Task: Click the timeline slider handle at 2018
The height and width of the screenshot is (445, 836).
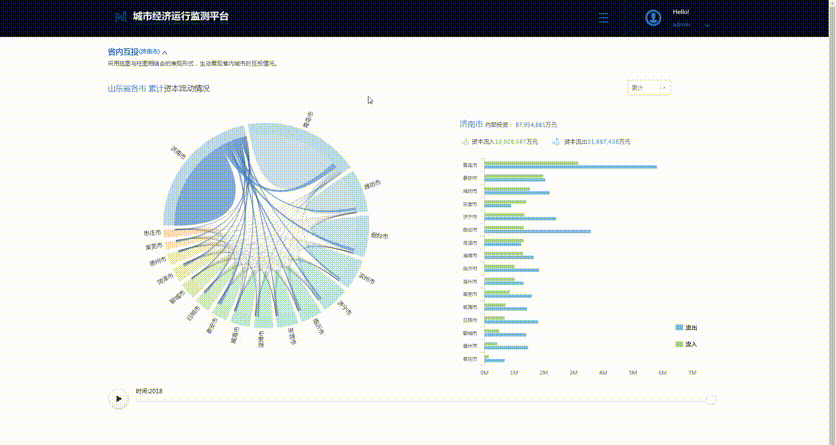Action: pyautogui.click(x=711, y=400)
